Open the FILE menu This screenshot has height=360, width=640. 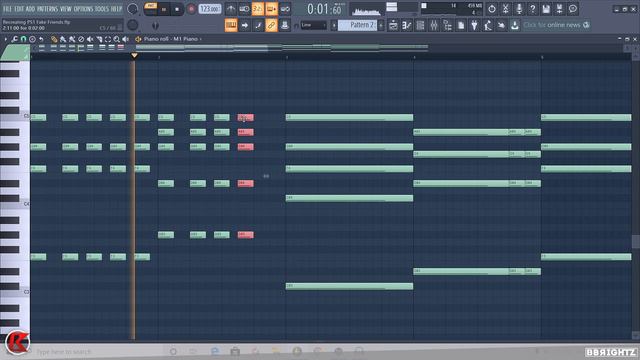7,9
